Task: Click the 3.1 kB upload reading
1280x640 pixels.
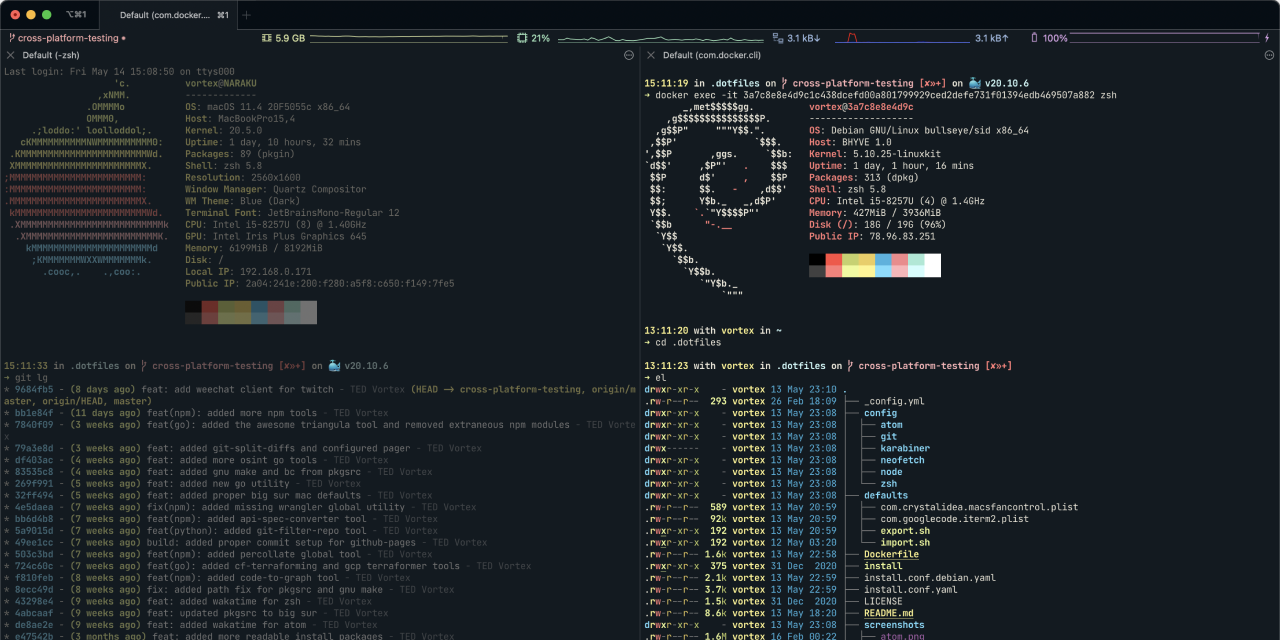Action: (x=992, y=38)
